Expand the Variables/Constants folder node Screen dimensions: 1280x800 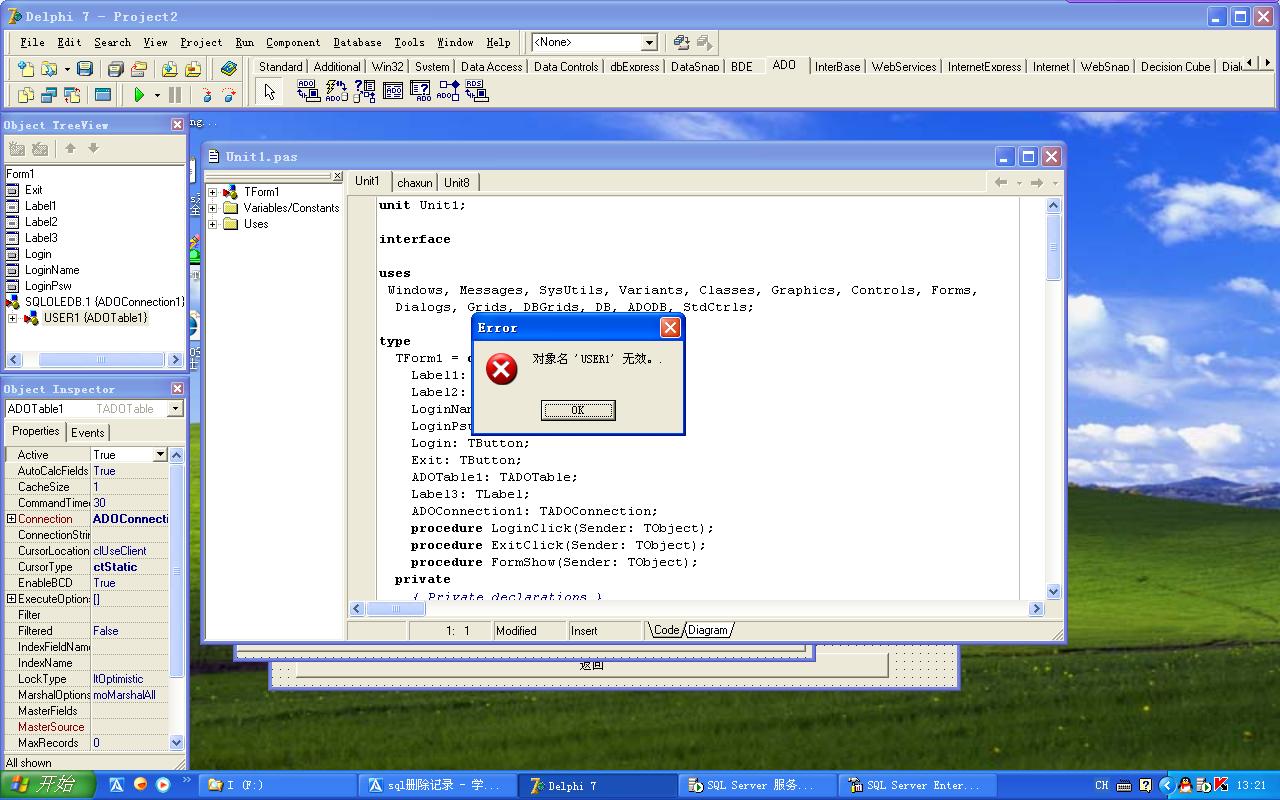tap(212, 208)
